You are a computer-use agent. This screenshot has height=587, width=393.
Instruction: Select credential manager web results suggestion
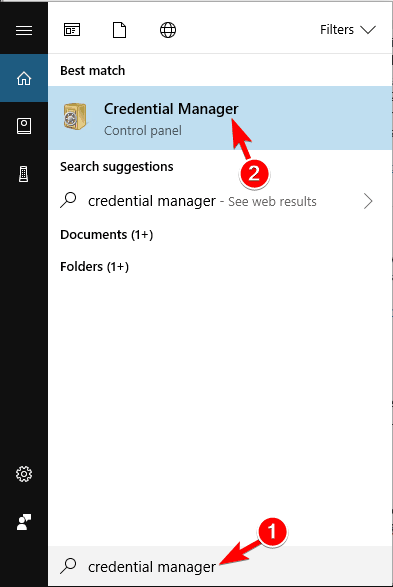pyautogui.click(x=217, y=201)
